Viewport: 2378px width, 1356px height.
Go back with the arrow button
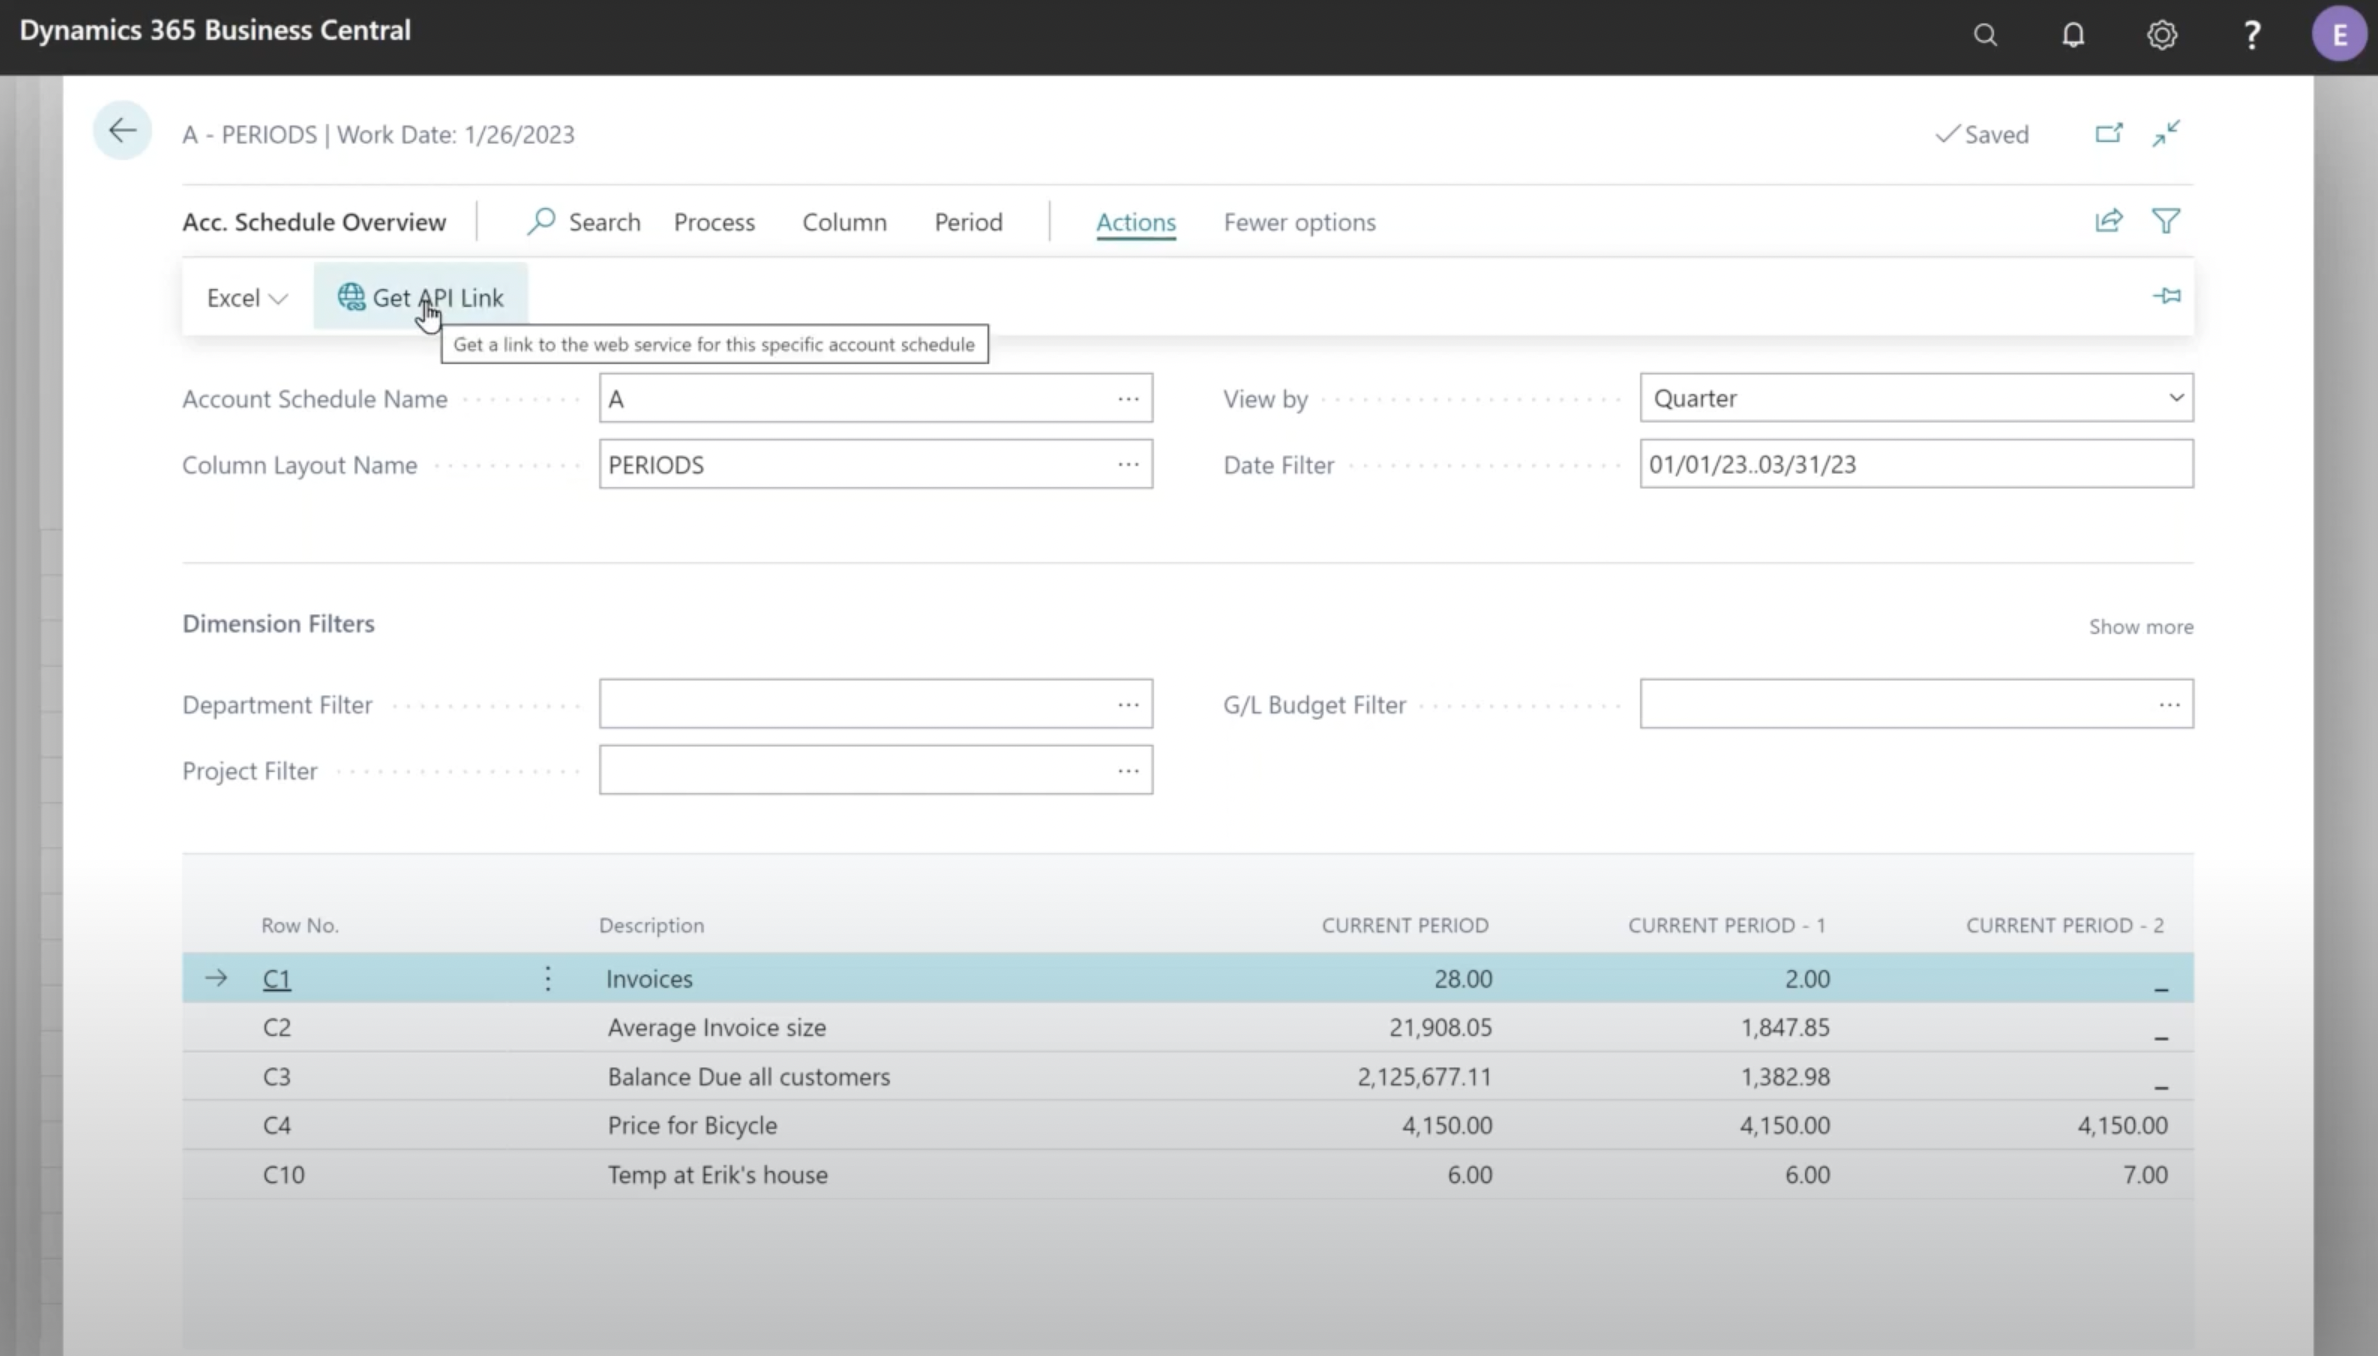pos(122,130)
